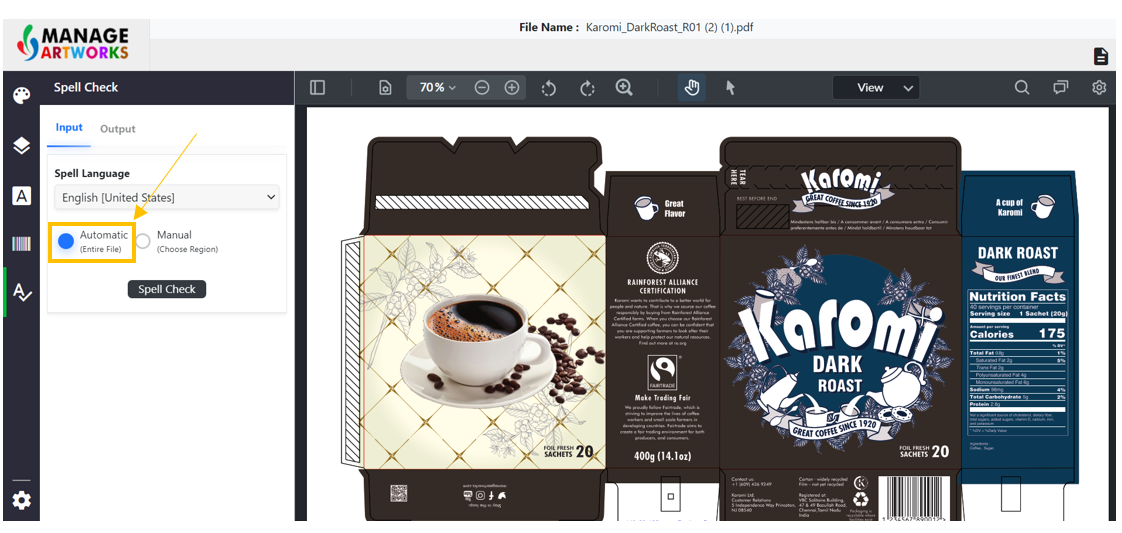Open the Spell Language dropdown

pos(167,197)
